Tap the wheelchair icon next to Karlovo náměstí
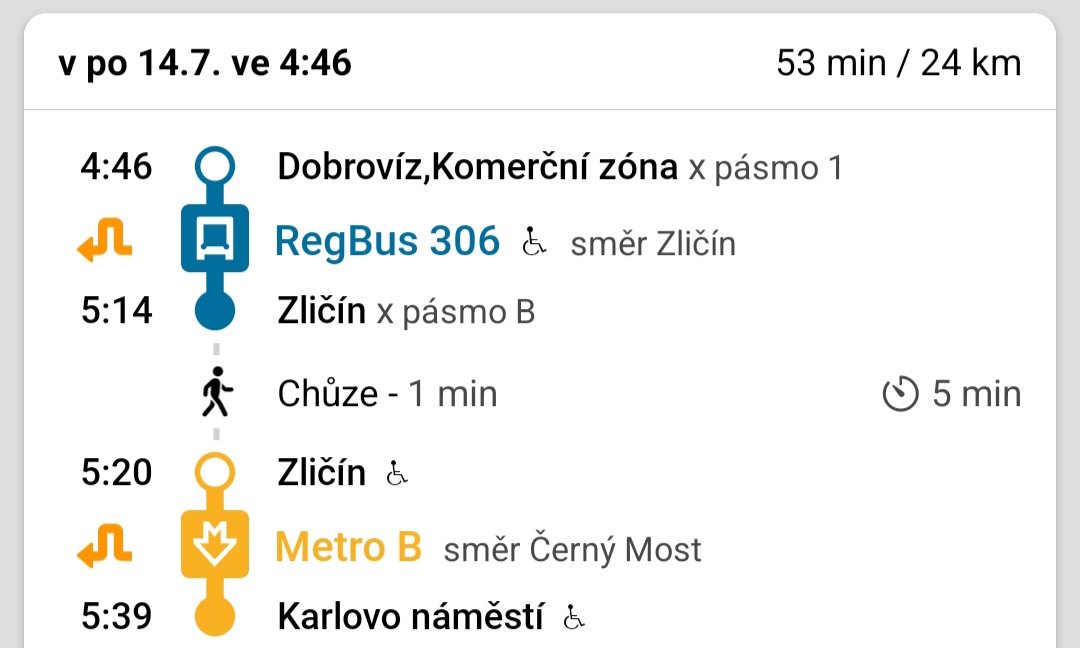Image resolution: width=1080 pixels, height=648 pixels. [x=574, y=617]
